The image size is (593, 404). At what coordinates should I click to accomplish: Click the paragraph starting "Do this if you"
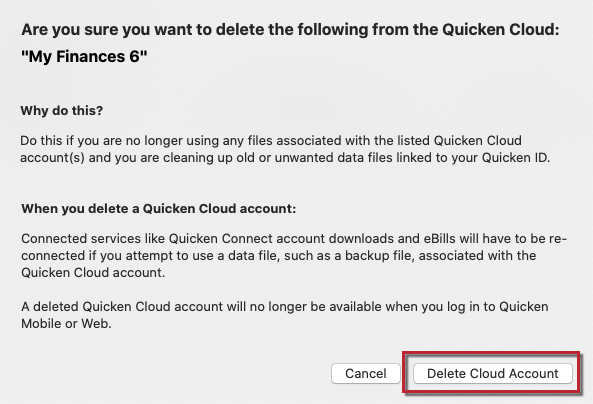tap(285, 149)
